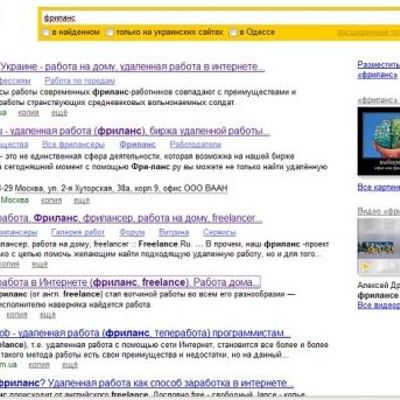The image size is (400, 400).
Task: Toggle the «в Одессе» checkbox
Action: coord(234,32)
